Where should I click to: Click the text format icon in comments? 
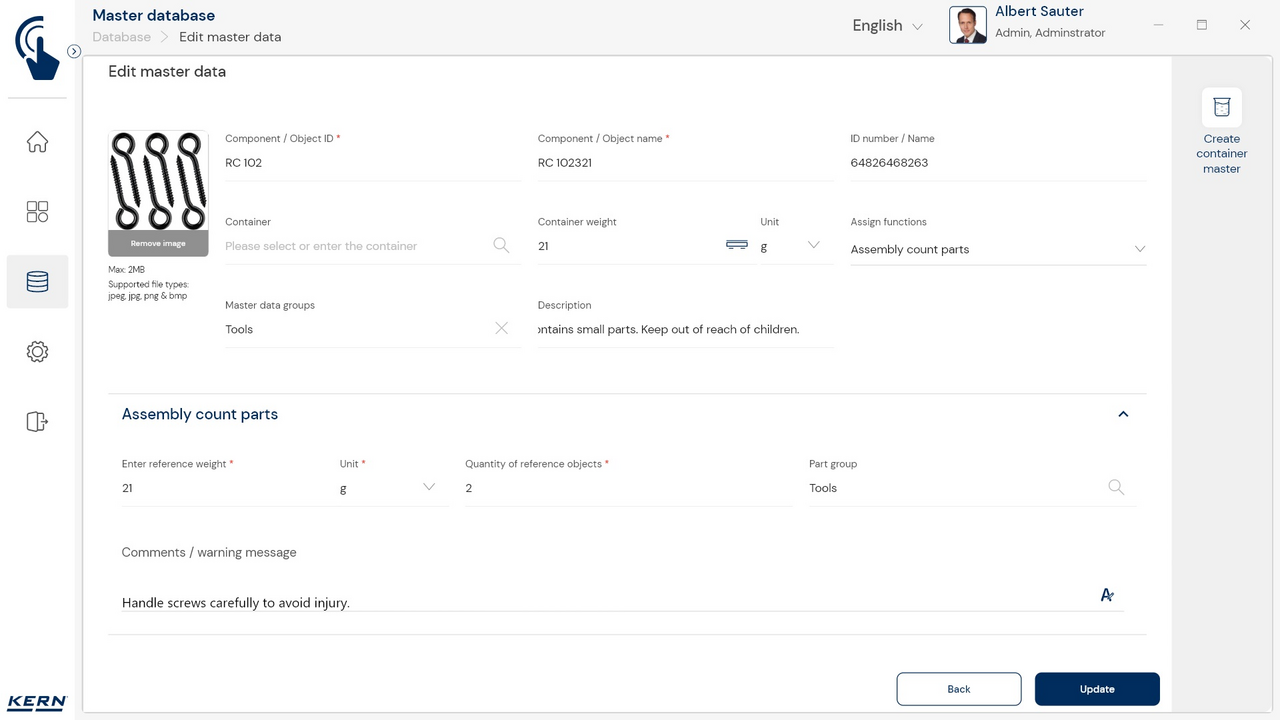[1107, 595]
